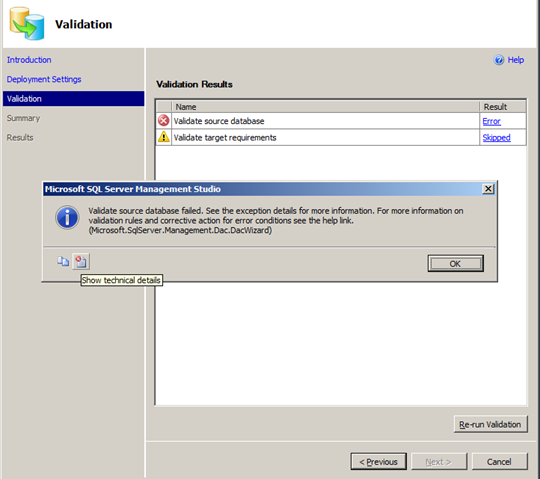The width and height of the screenshot is (540, 479).
Task: Go to the Introduction step
Action: [x=29, y=60]
